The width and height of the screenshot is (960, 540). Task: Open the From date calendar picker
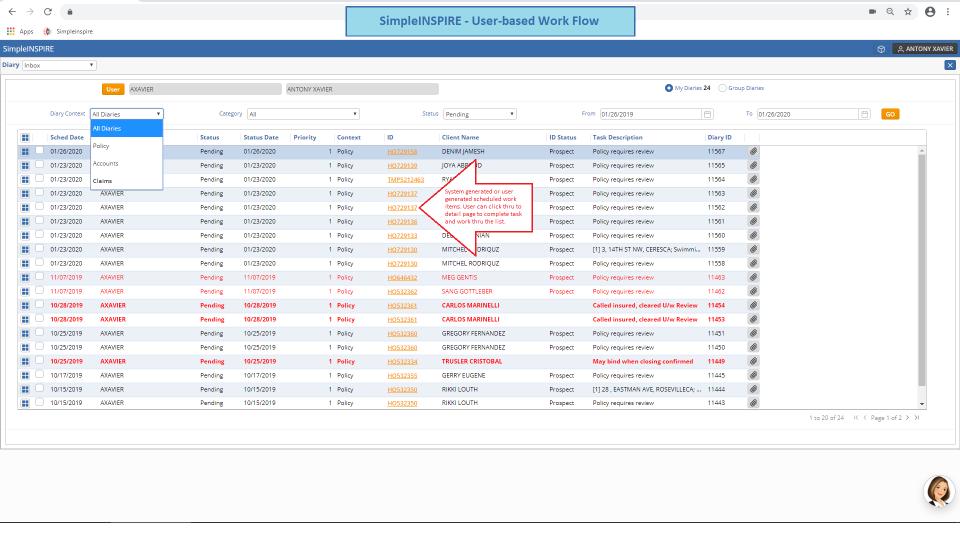point(708,114)
